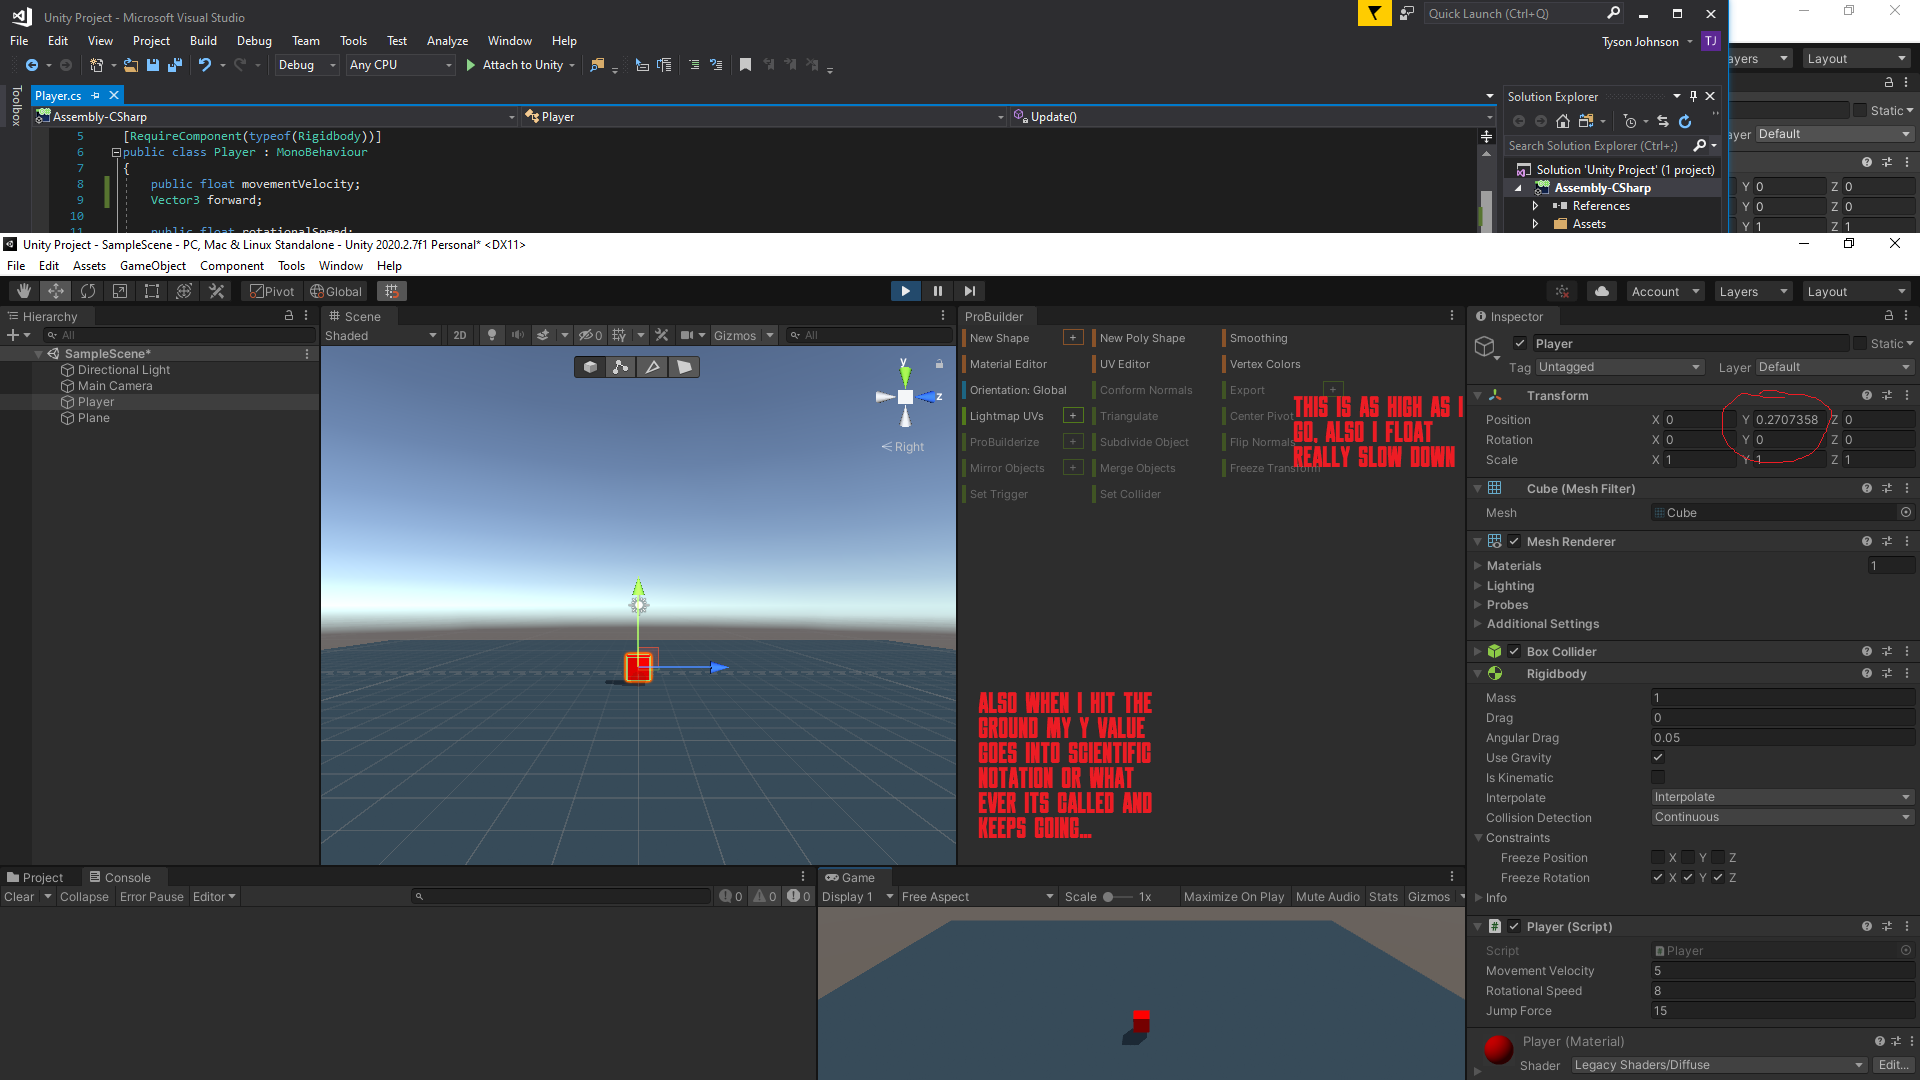Switch to the Project tab

pyautogui.click(x=35, y=877)
